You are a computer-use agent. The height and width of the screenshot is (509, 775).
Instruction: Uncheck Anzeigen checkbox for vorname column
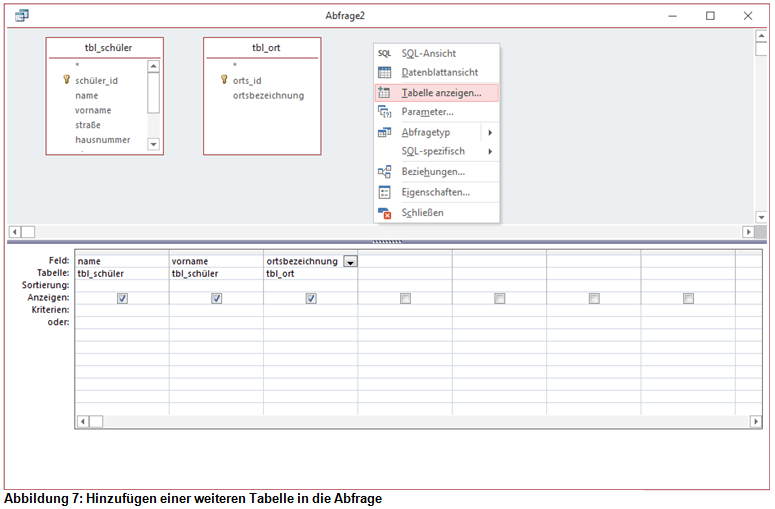(216, 298)
